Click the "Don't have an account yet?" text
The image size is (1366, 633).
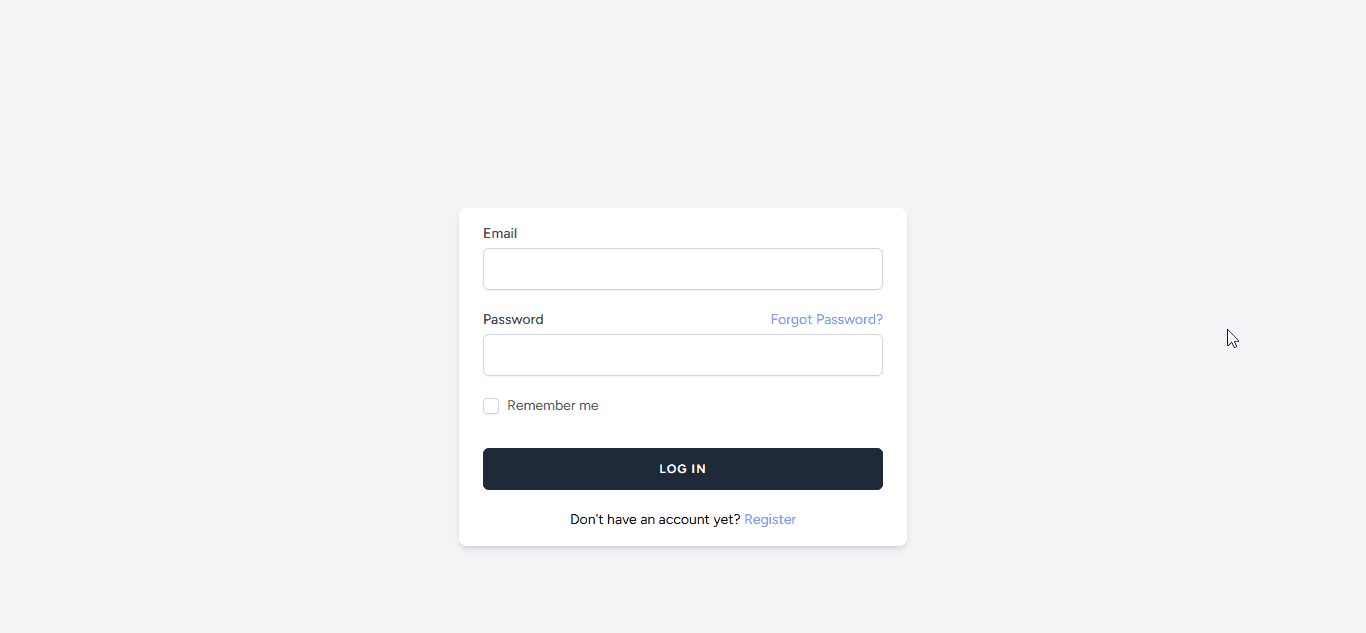coord(655,520)
